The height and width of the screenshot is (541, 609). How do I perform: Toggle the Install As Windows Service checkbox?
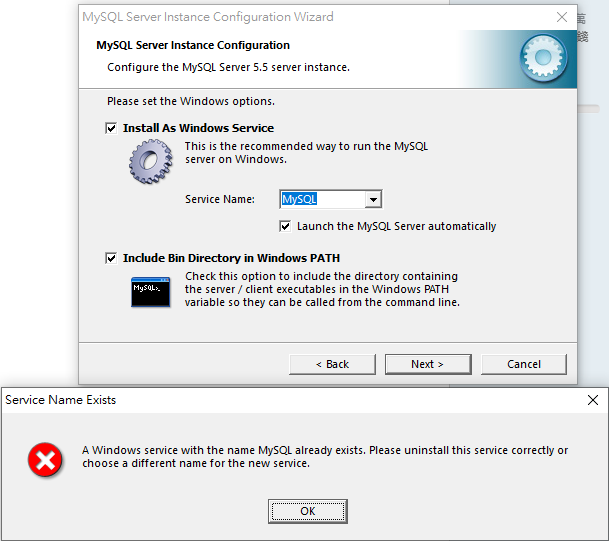pyautogui.click(x=111, y=128)
